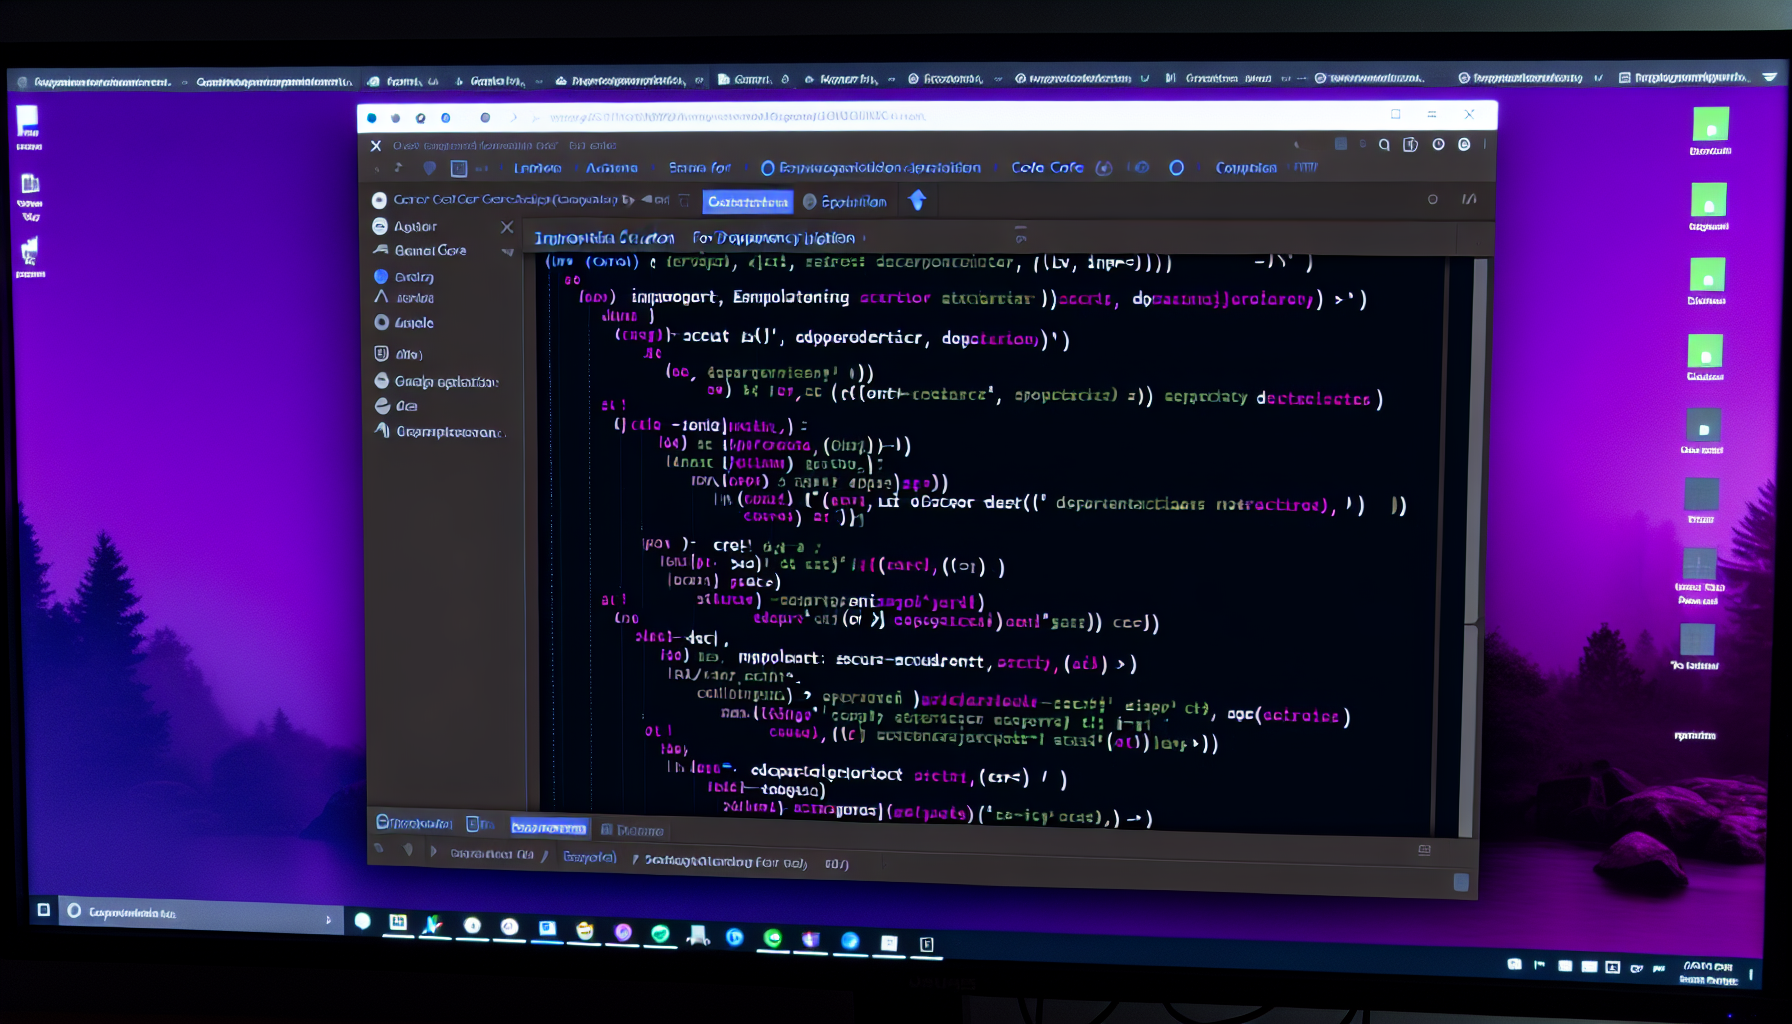Expand the dropdown triangle on the second sidebar item
The height and width of the screenshot is (1024, 1792).
[507, 252]
